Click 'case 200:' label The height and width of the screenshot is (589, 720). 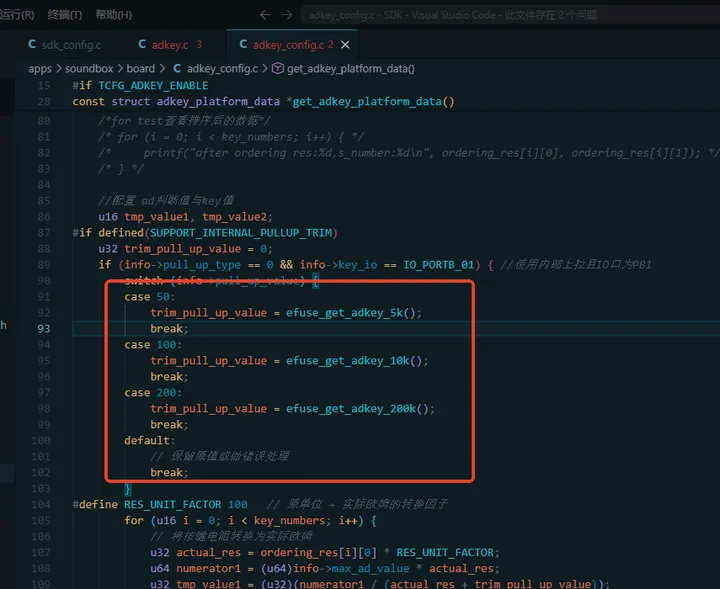click(x=152, y=393)
